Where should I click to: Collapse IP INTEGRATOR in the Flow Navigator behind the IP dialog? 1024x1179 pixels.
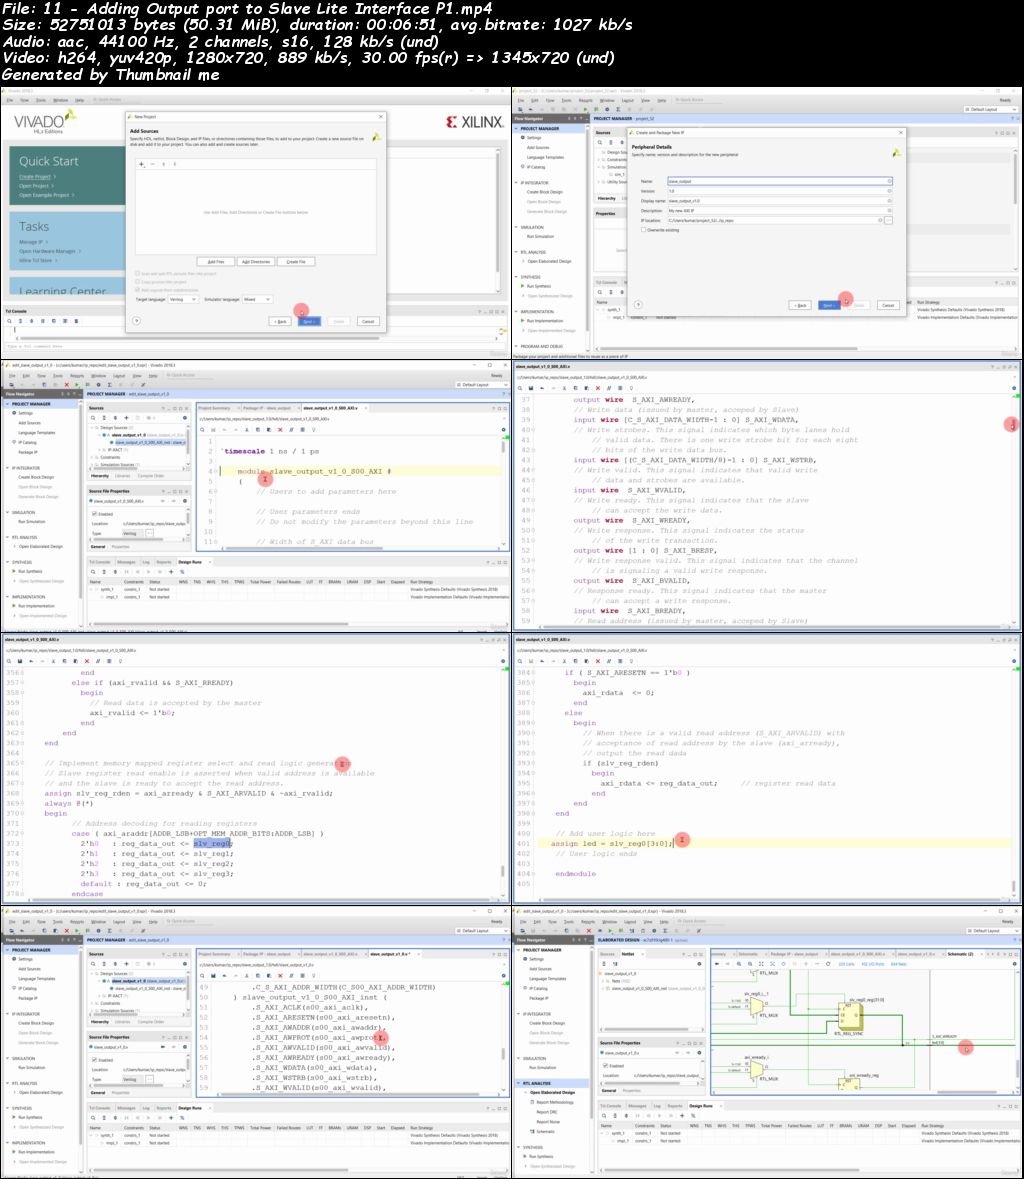[x=517, y=183]
